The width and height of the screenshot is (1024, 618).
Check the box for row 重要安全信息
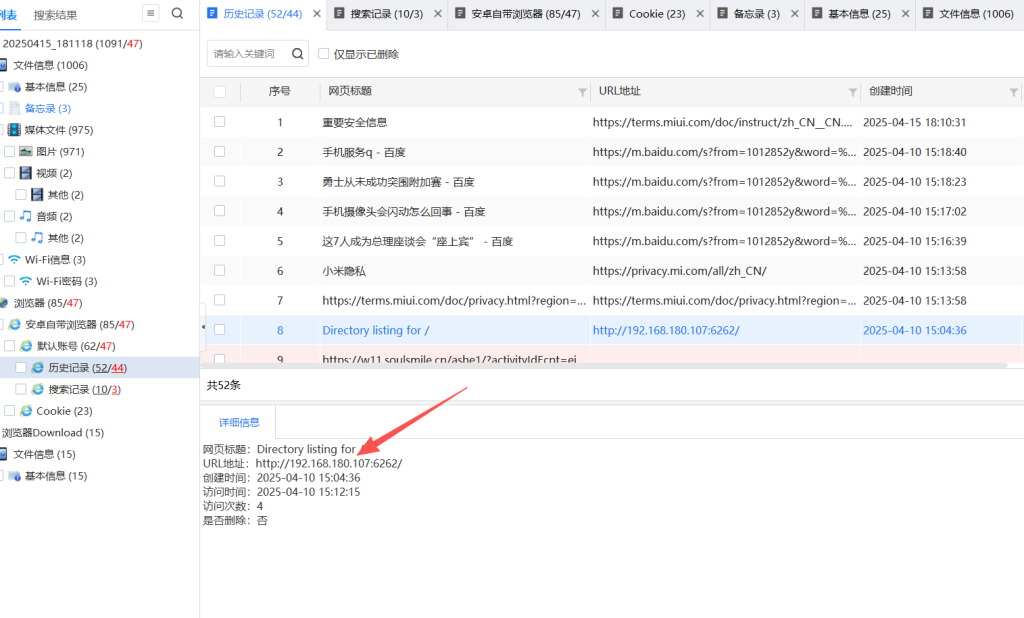(x=219, y=122)
